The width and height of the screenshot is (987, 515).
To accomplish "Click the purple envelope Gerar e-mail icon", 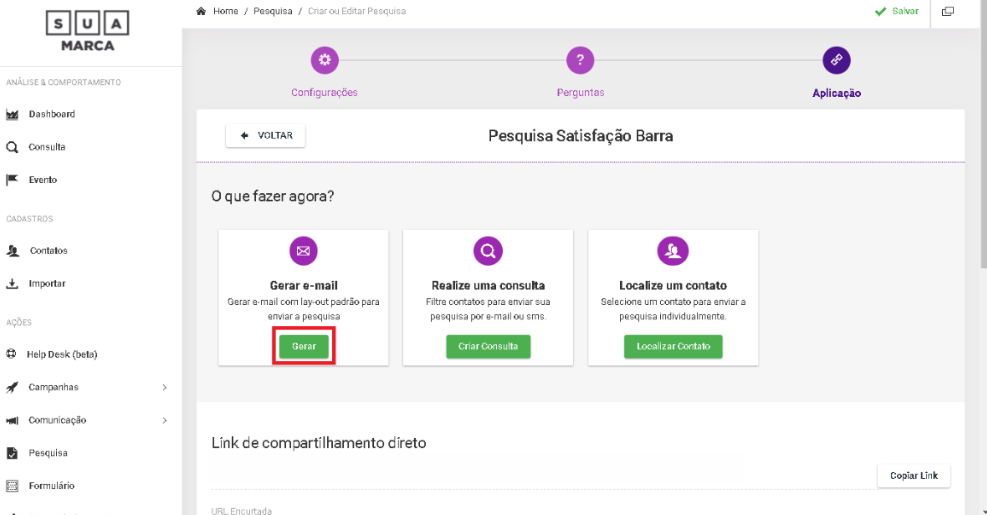I will click(303, 251).
